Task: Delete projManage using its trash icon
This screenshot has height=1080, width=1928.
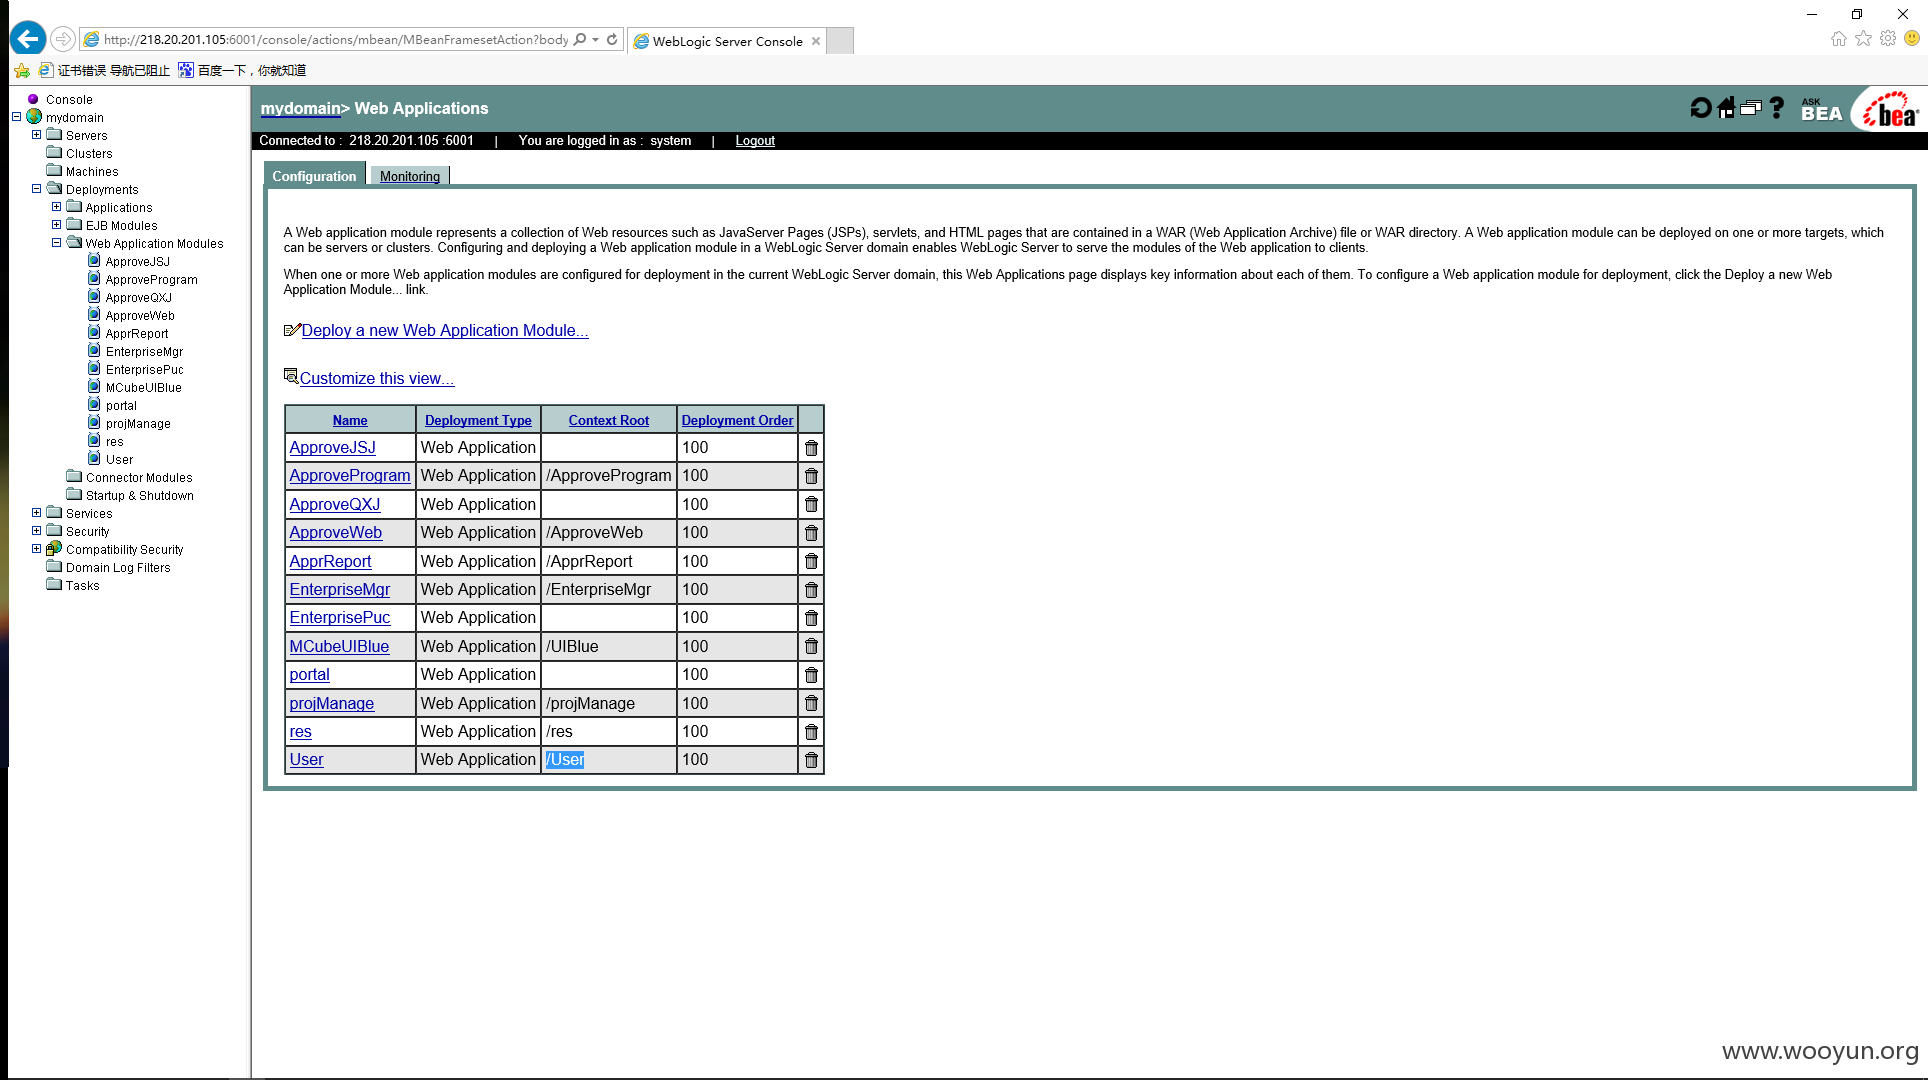Action: coord(811,704)
